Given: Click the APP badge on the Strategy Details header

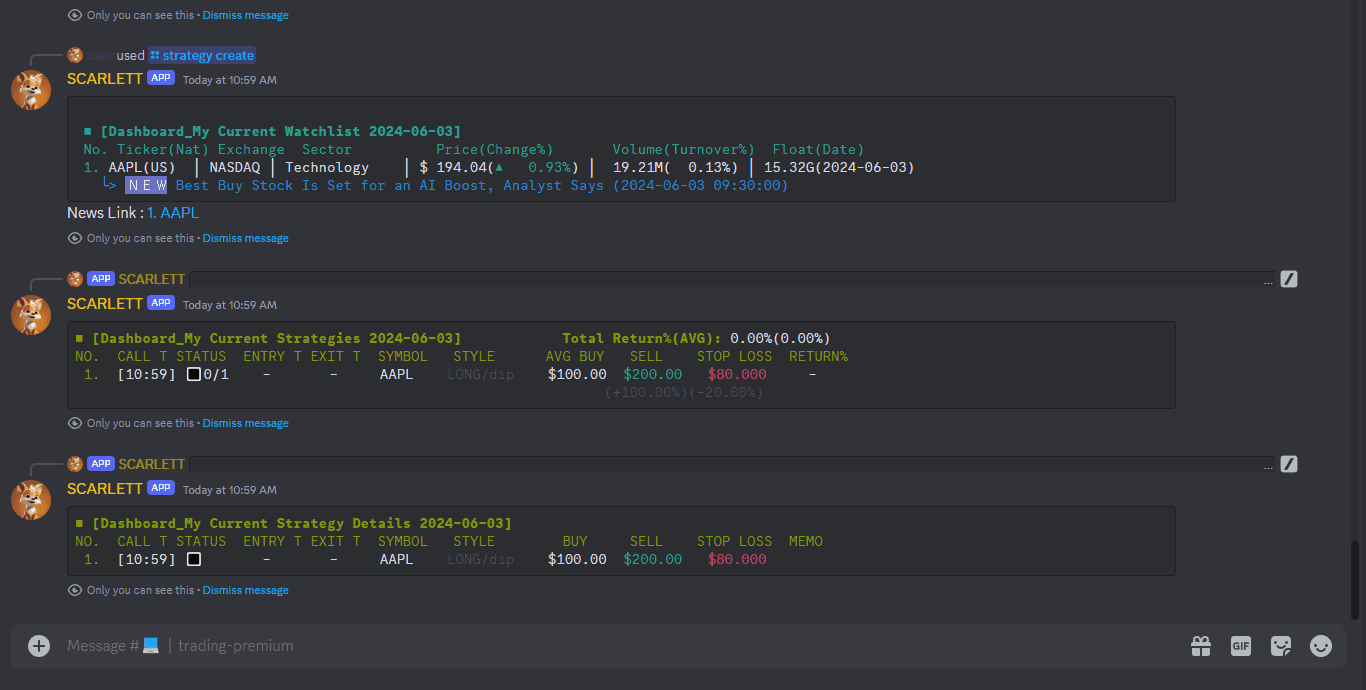Looking at the screenshot, I should coord(161,488).
